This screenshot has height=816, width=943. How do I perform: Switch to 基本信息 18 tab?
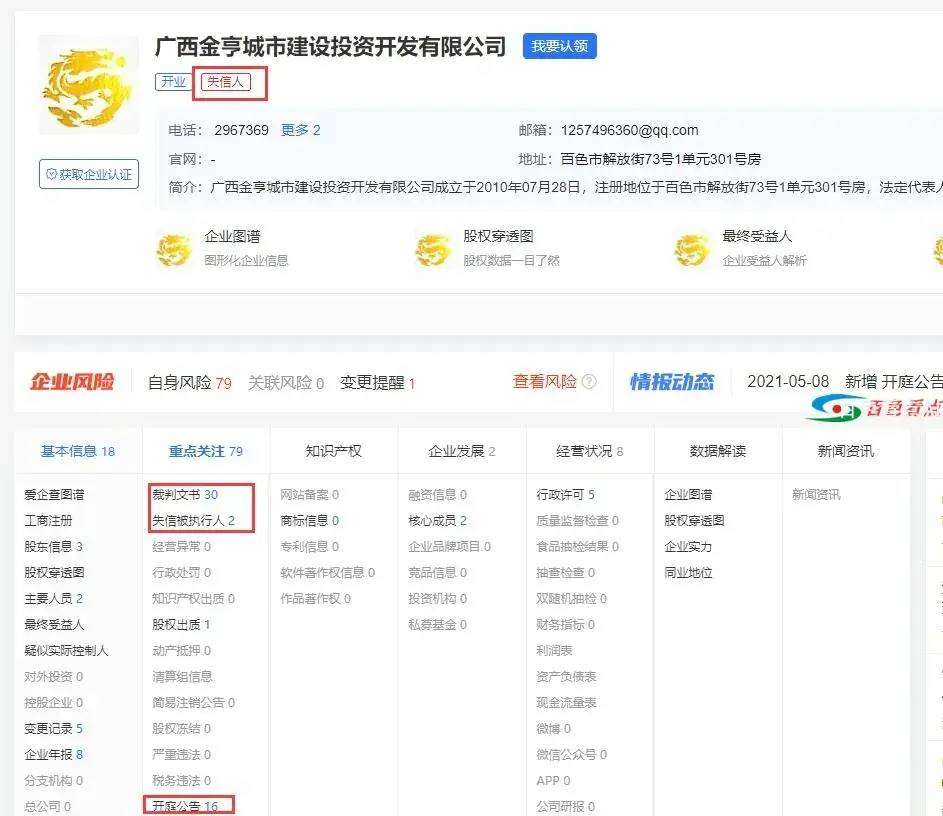(x=78, y=451)
